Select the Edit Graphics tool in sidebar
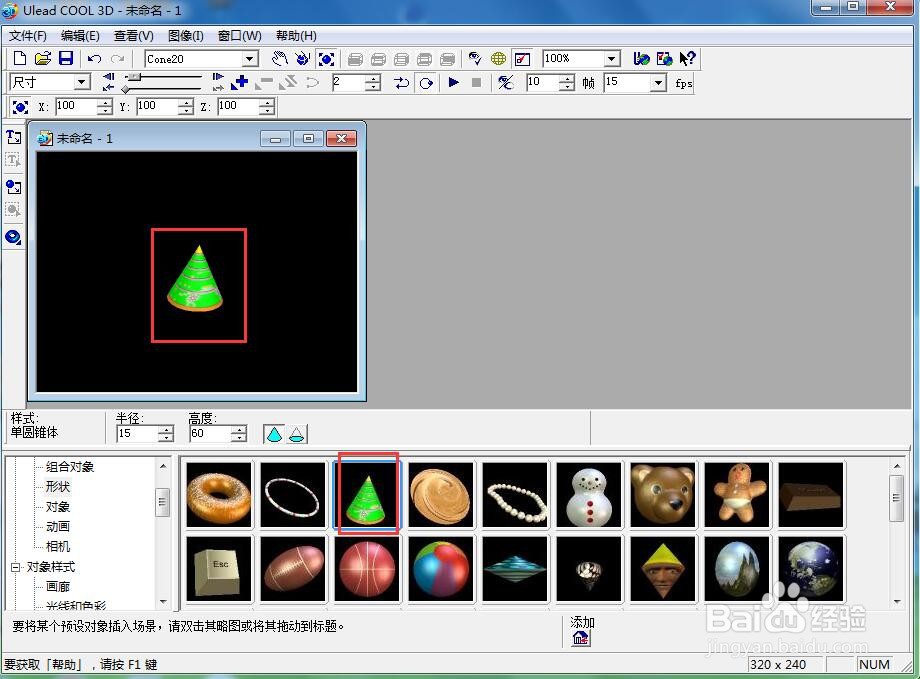Screen dimensions: 920x679 [x=13, y=210]
